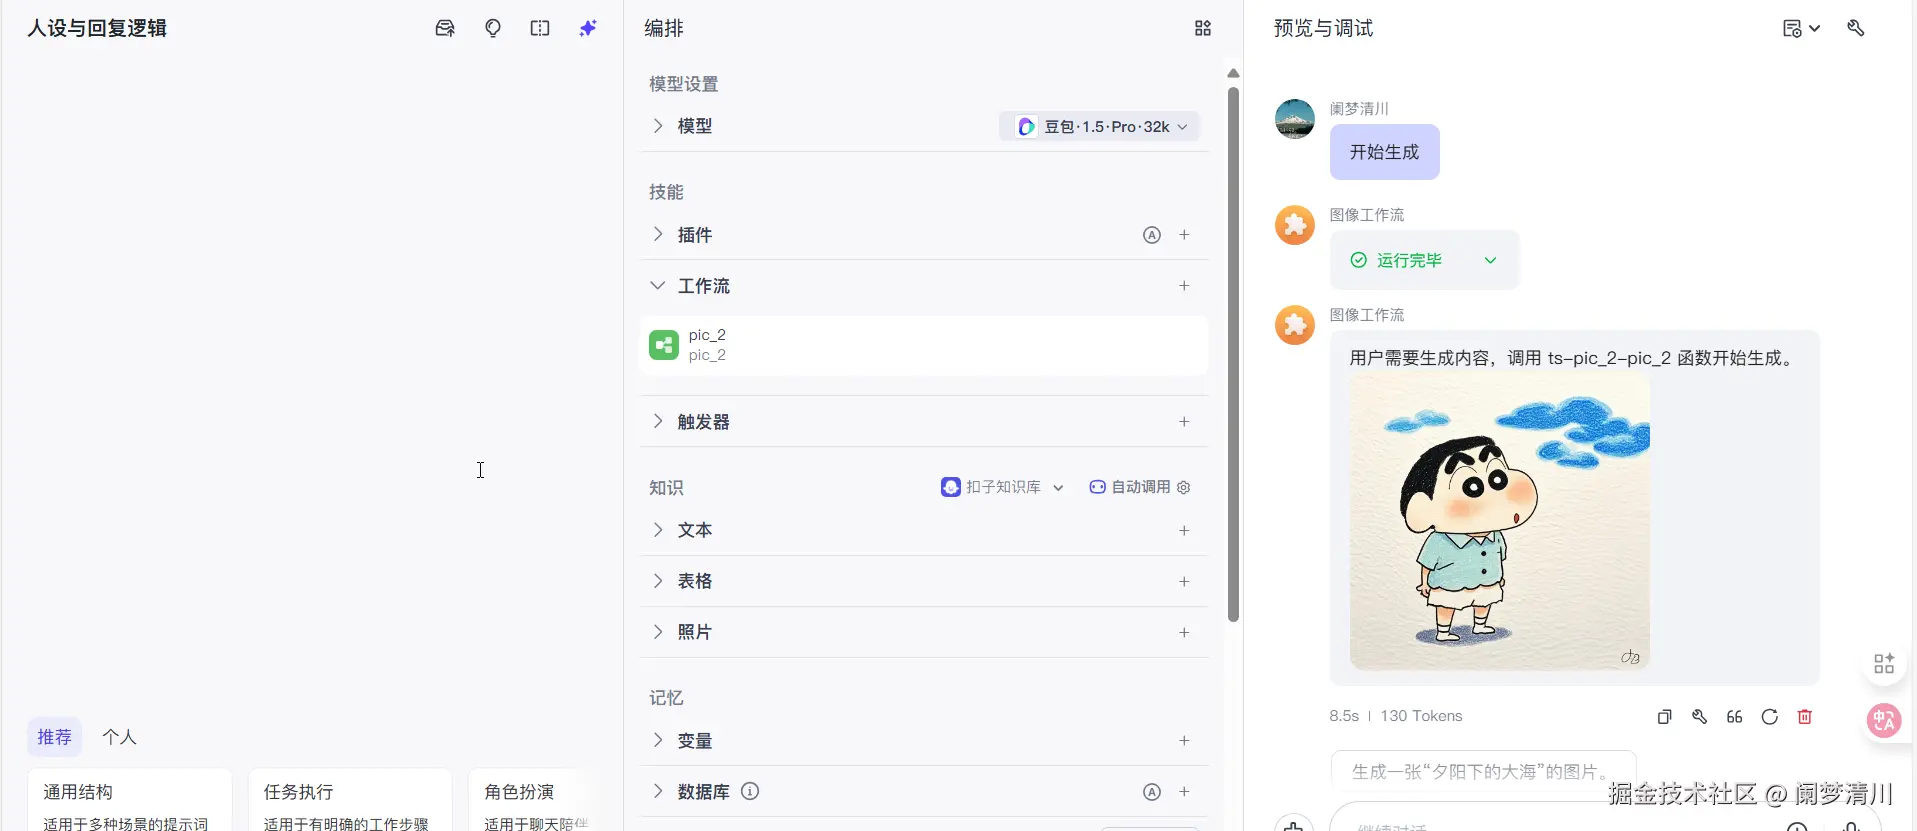Viewport: 1917px width, 831px height.
Task: Click the quote icon under the reply
Action: (x=1734, y=717)
